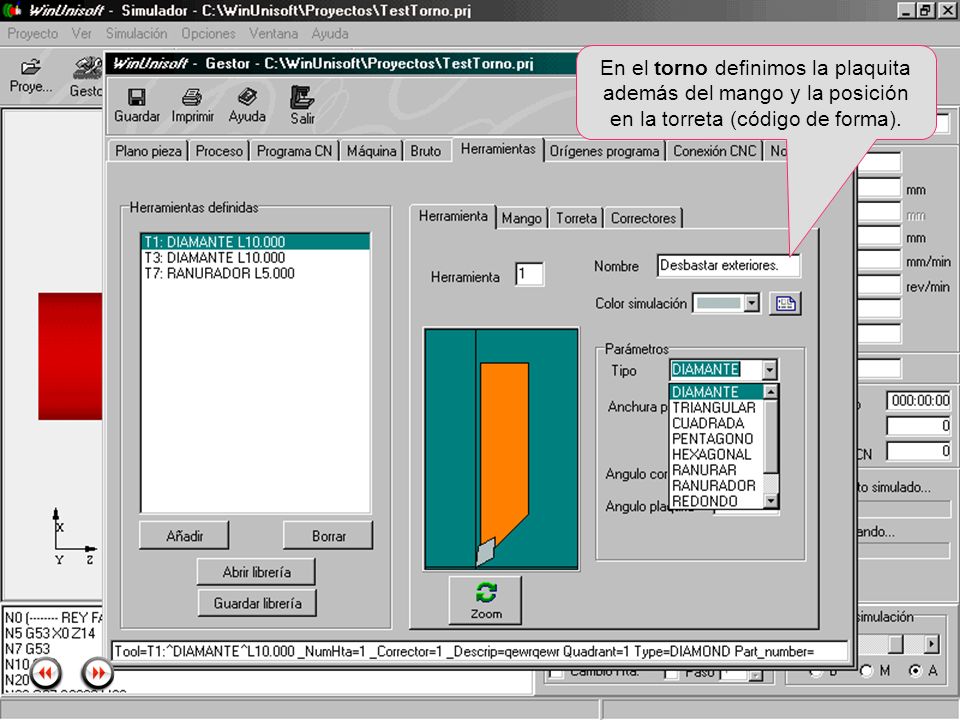Click the Imprimir printer icon

[192, 98]
